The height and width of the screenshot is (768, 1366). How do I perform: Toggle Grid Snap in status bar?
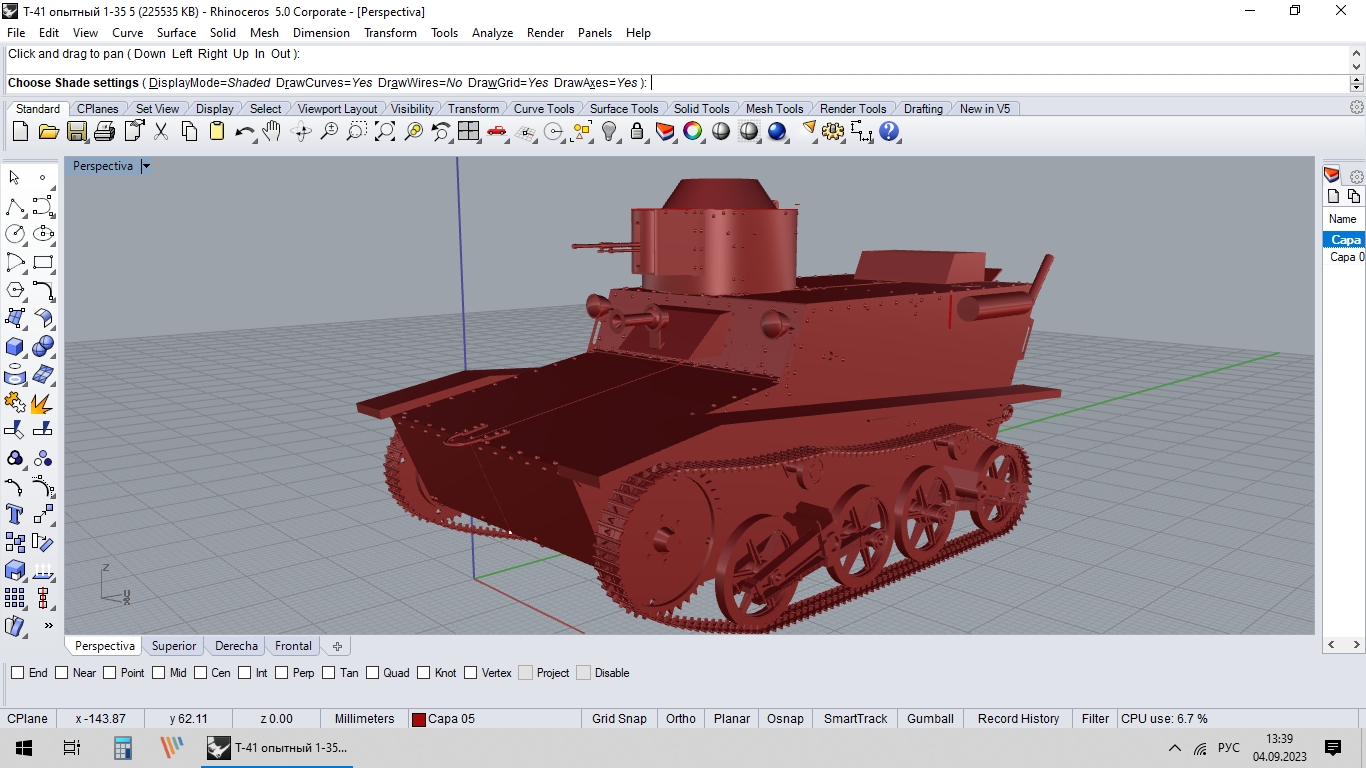click(x=619, y=719)
